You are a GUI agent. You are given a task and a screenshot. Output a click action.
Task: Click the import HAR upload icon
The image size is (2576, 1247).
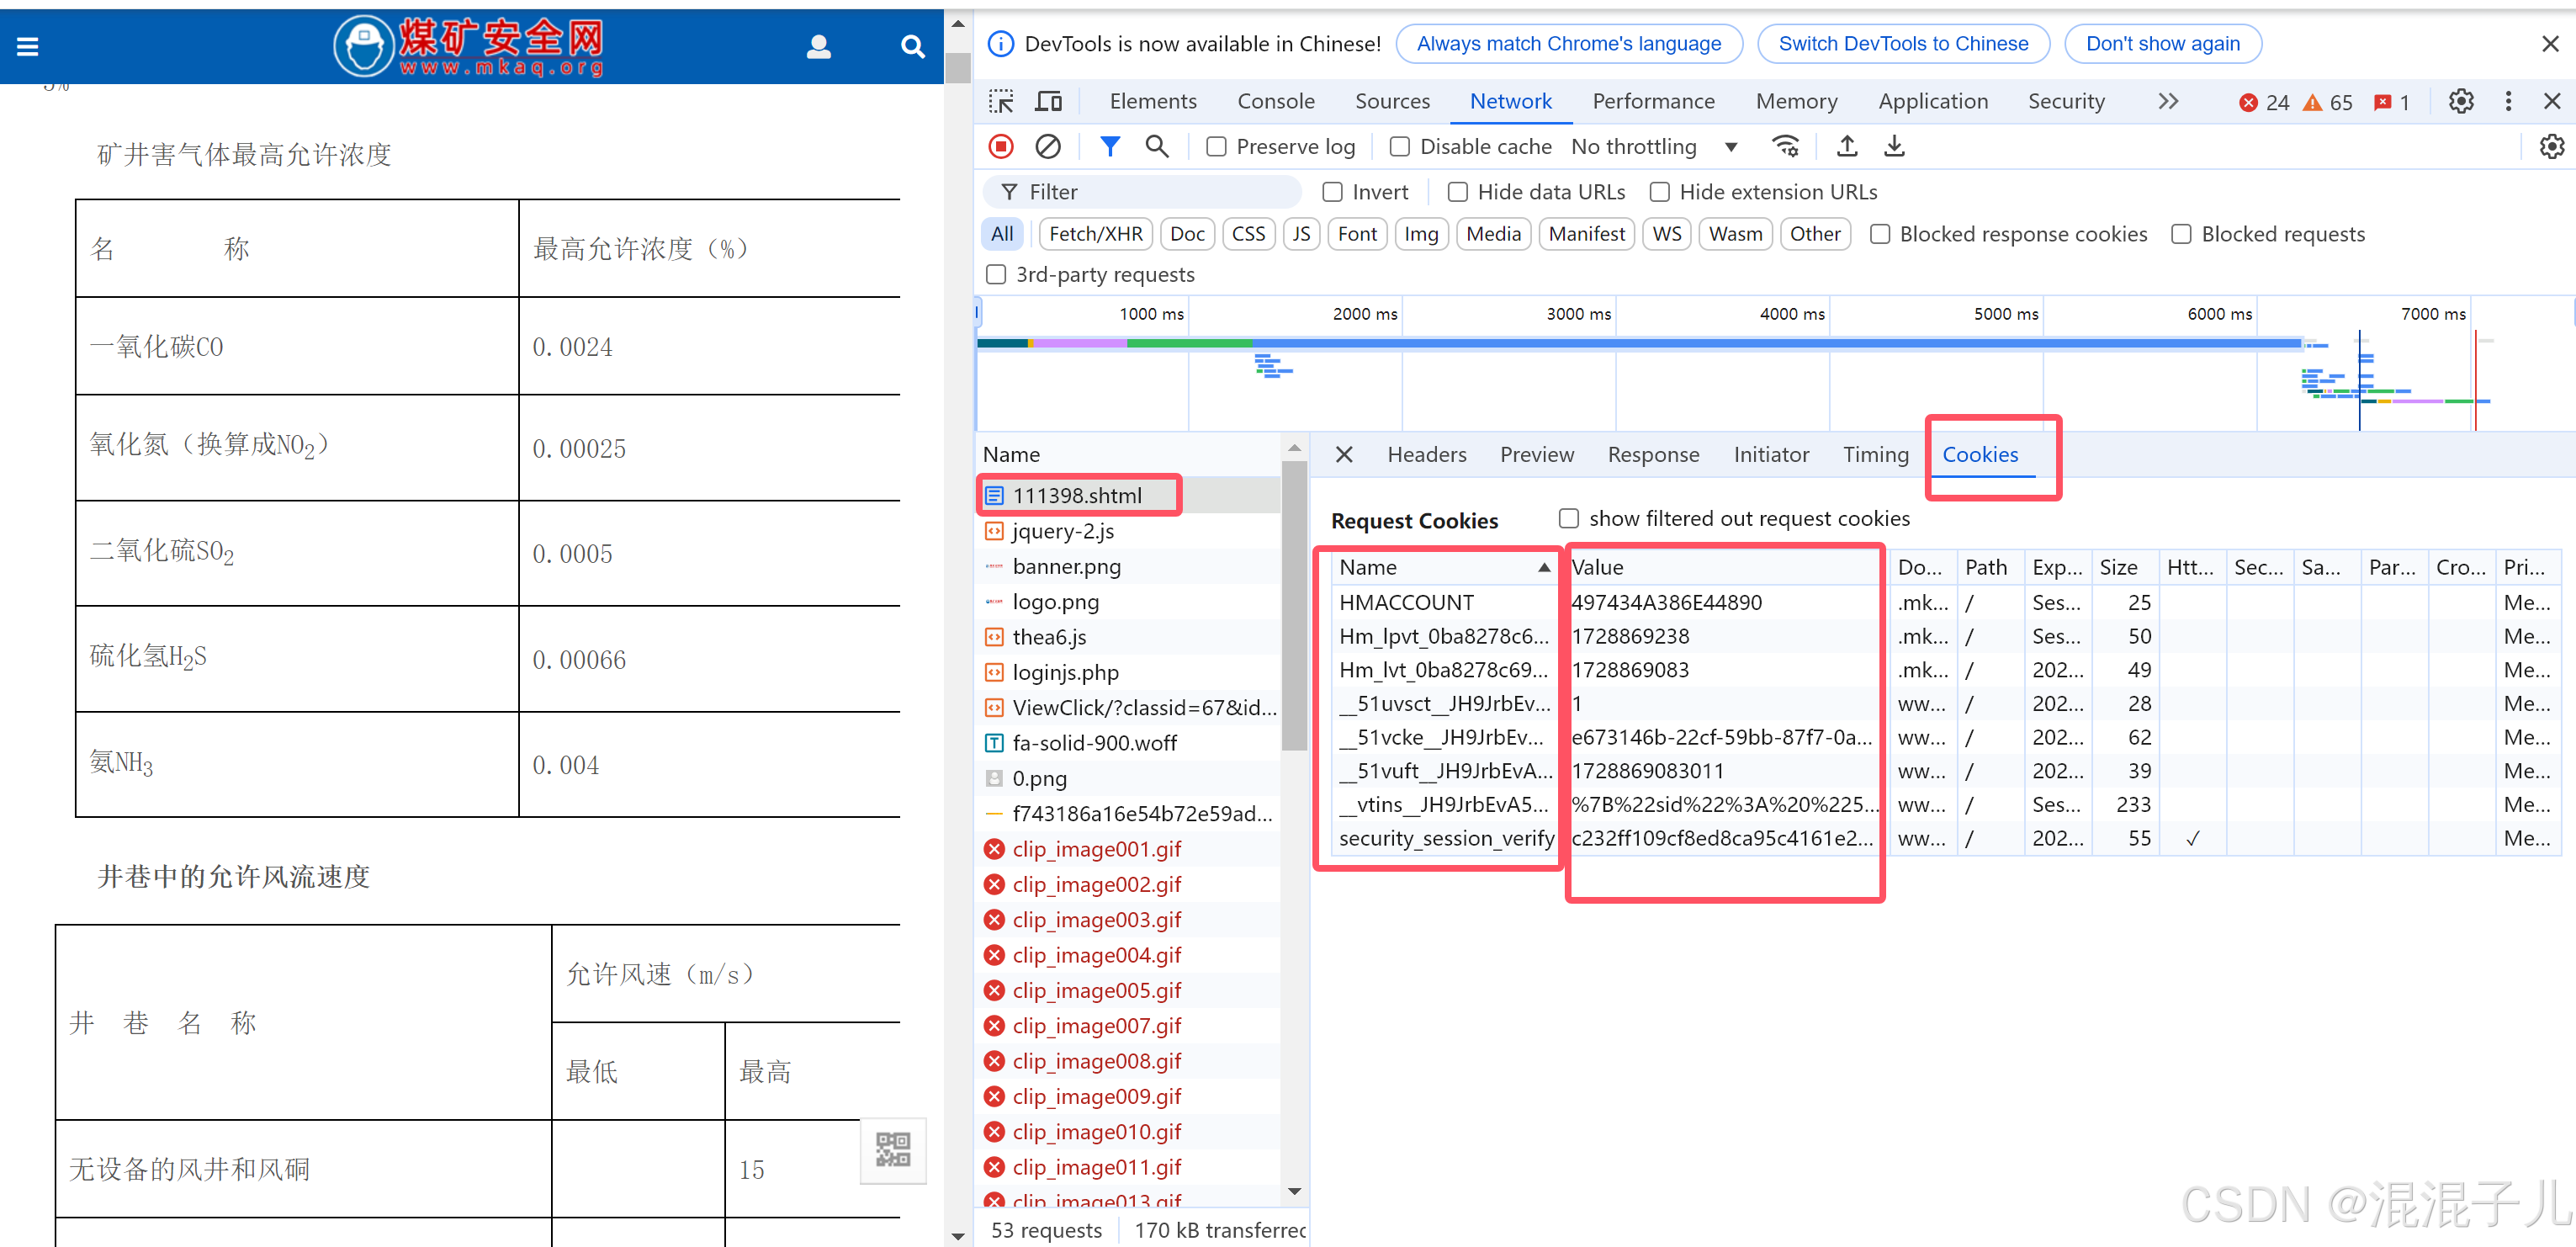pyautogui.click(x=1846, y=147)
